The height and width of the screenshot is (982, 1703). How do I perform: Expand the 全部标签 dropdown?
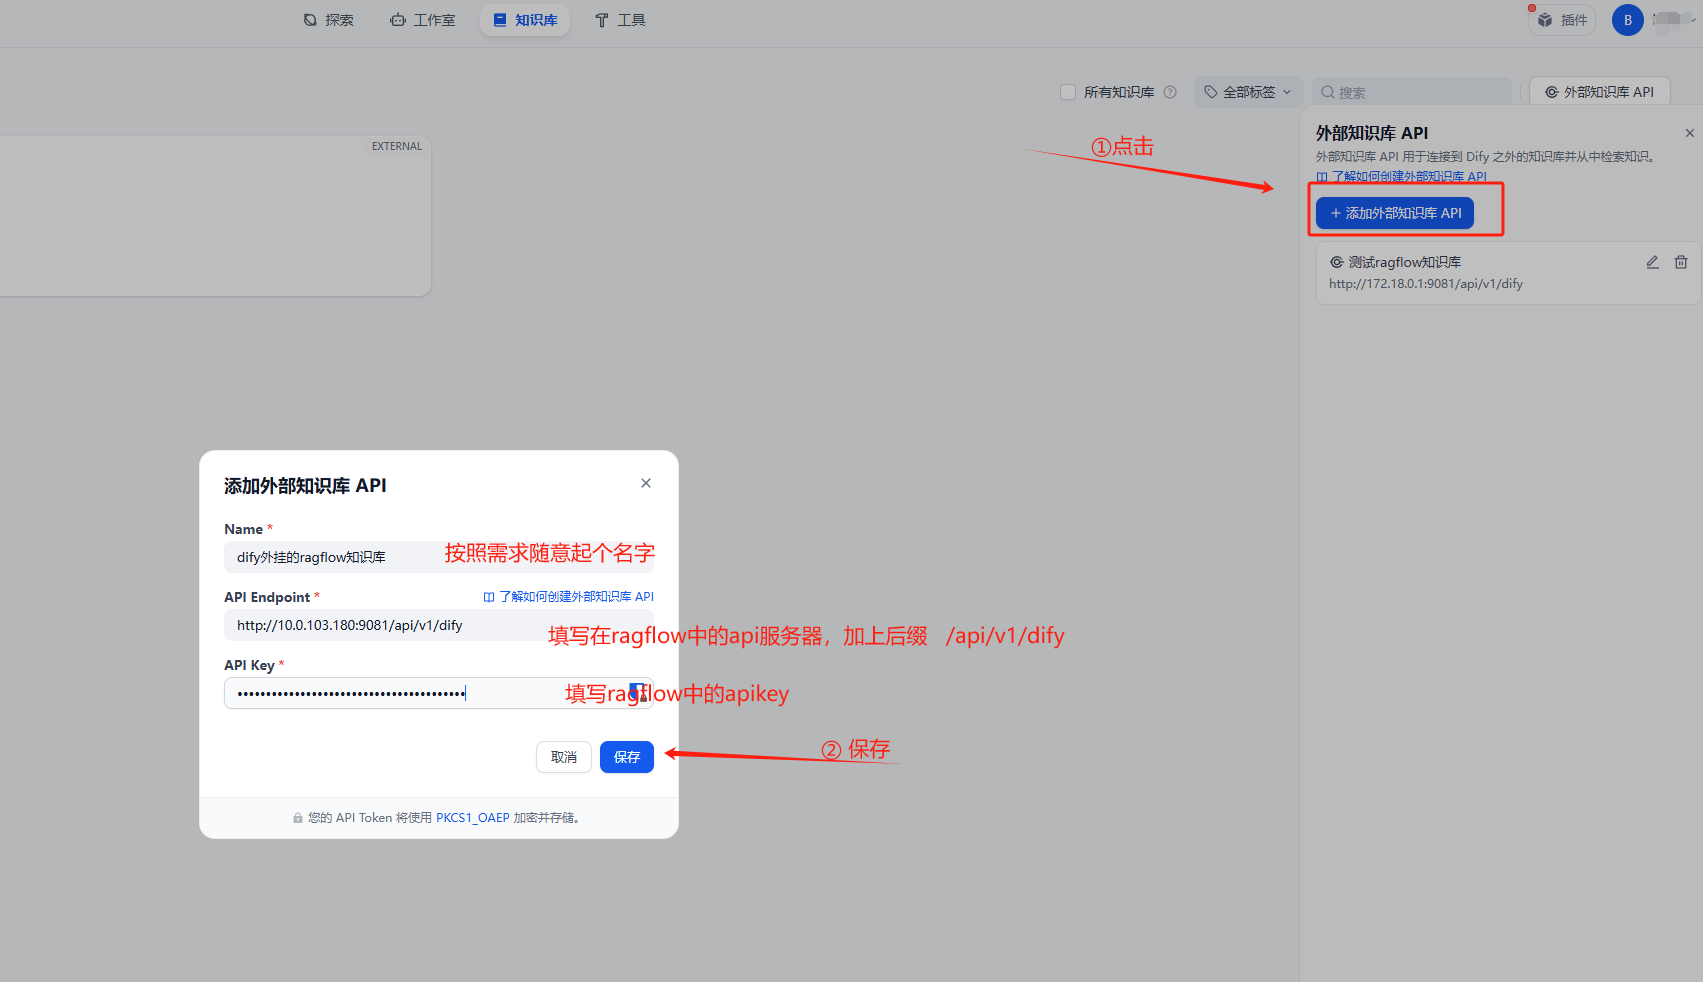coord(1248,92)
